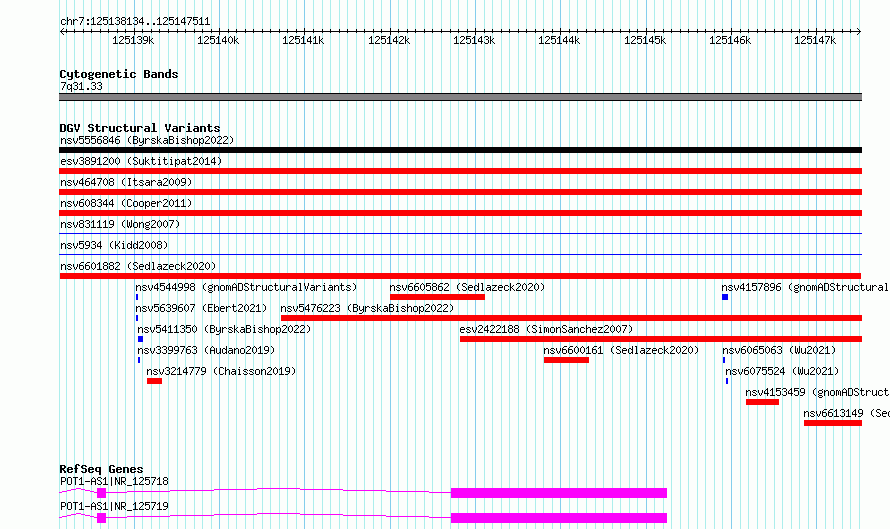Select the 7q31.33 band label
Screen dimensions: 890x529
[x=81, y=86]
